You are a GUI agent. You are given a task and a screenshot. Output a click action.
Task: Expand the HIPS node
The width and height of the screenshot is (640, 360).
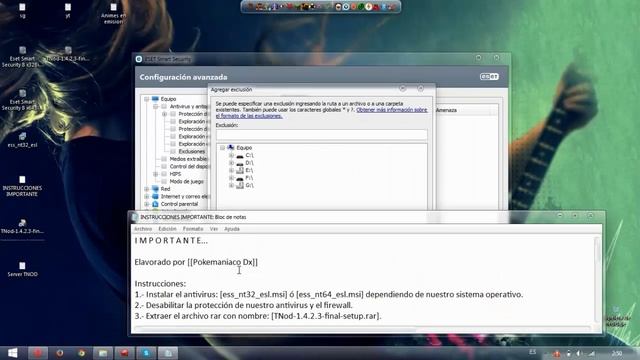(156, 174)
